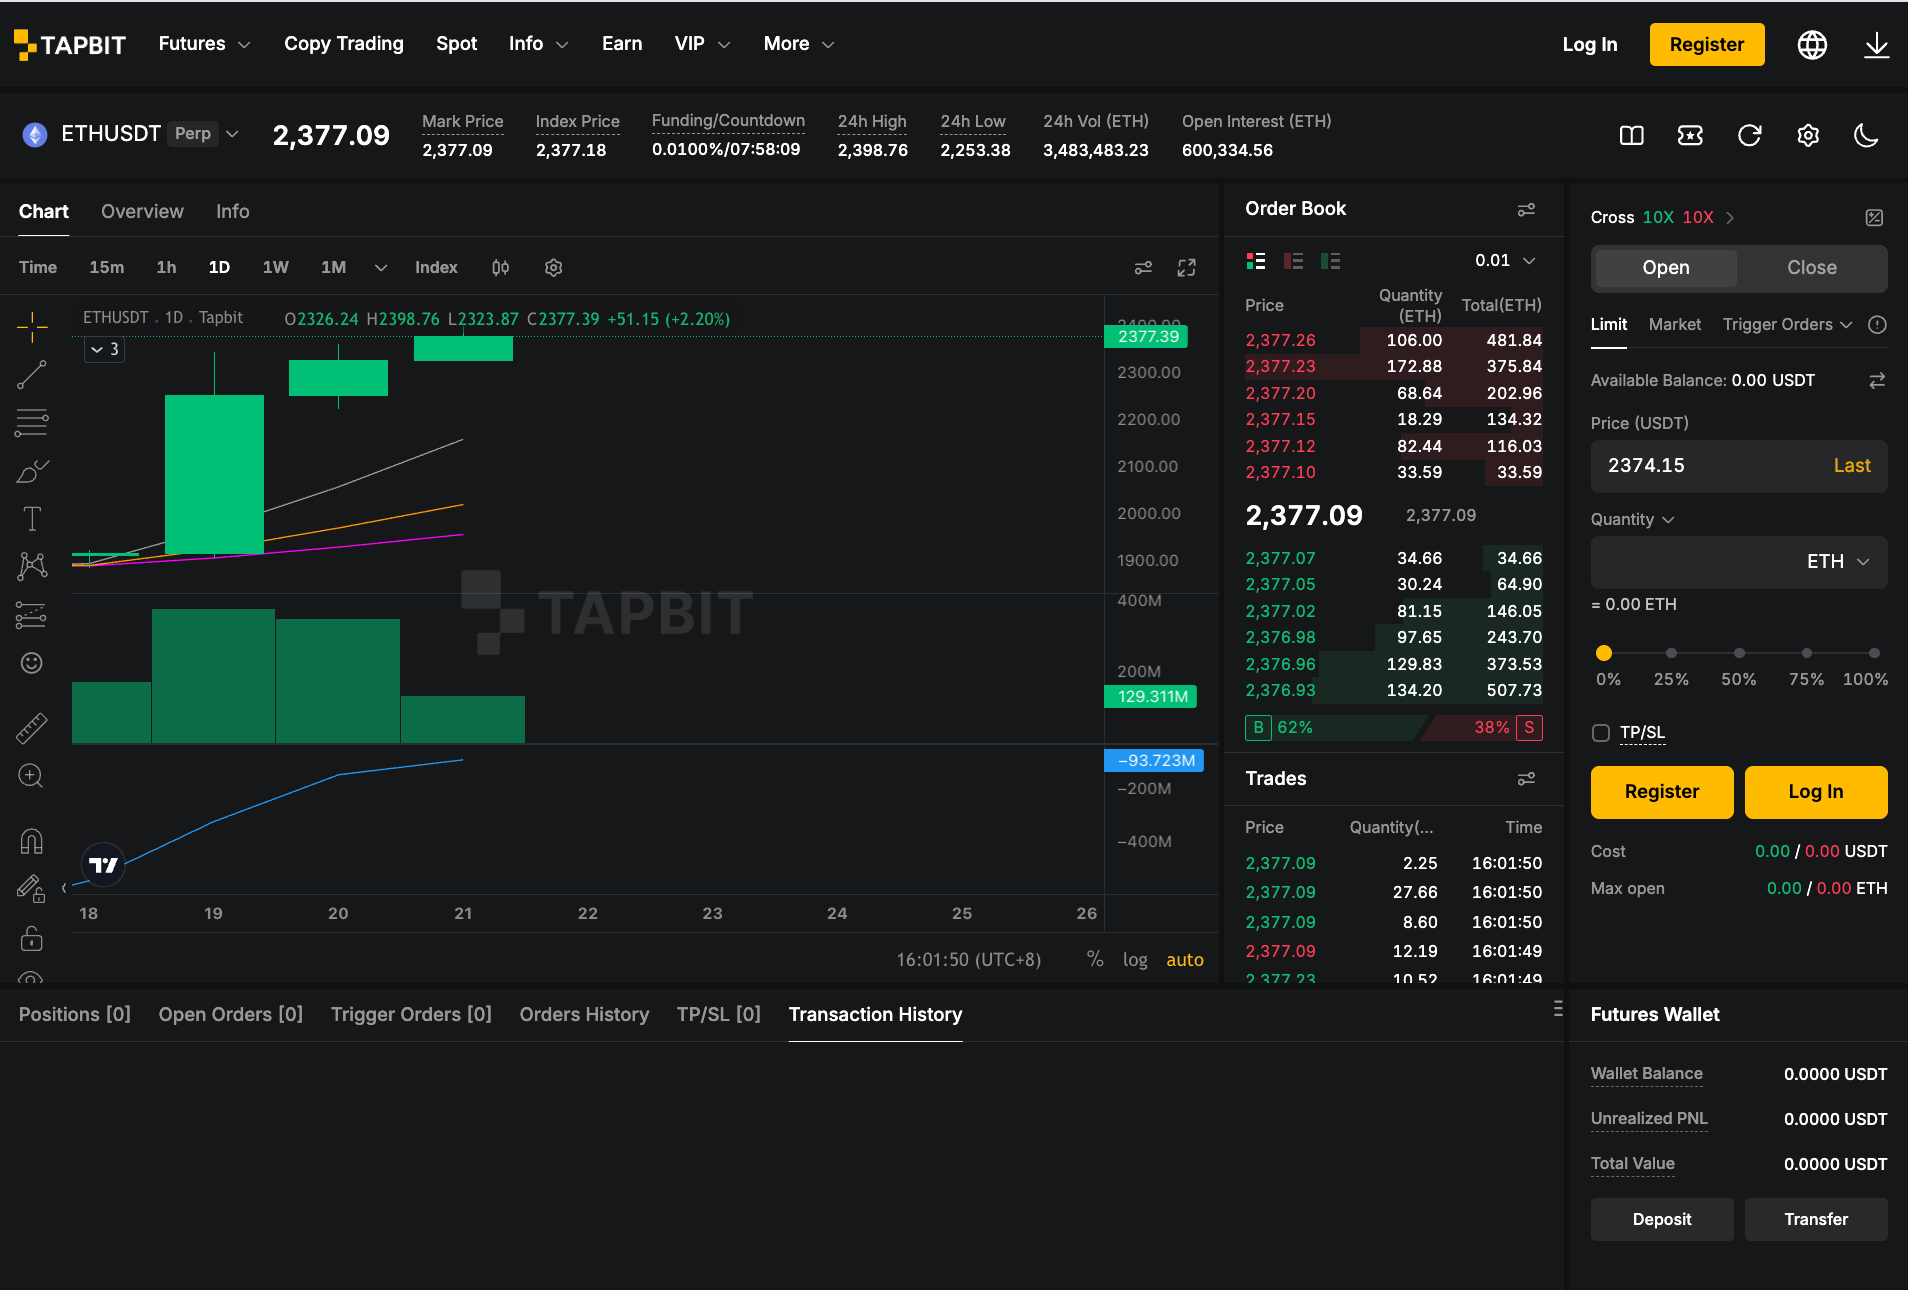Open the calculator icon in order panel
This screenshot has height=1290, width=1908.
(1875, 217)
